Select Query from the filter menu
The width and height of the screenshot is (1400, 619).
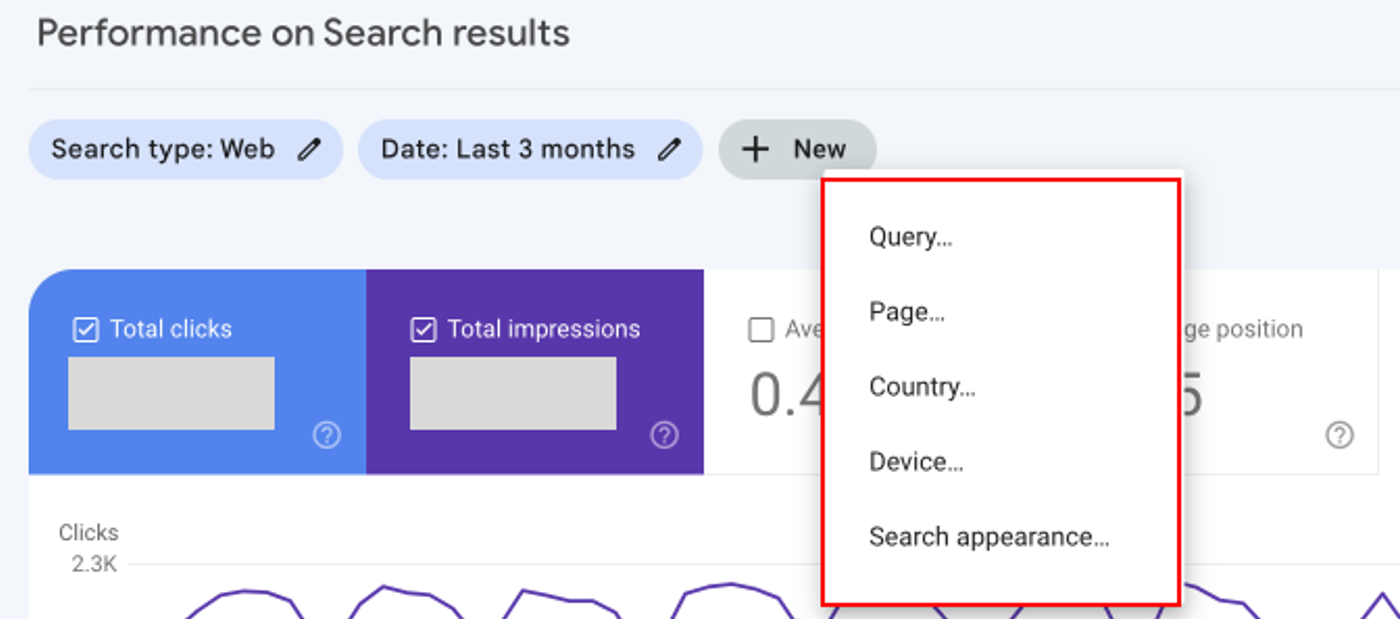click(911, 236)
